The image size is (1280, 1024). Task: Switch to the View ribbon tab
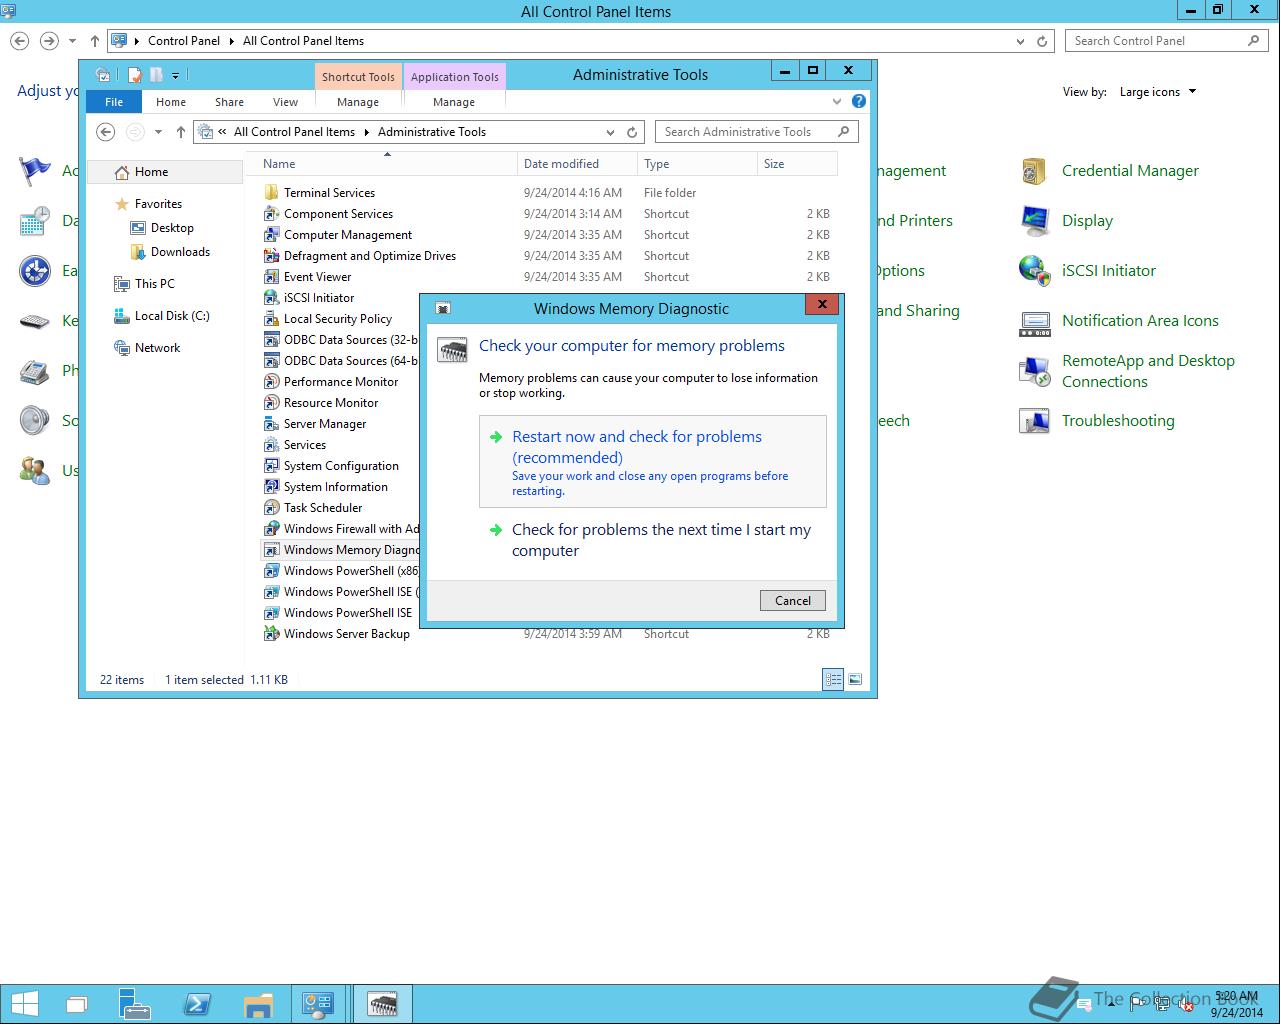(285, 102)
